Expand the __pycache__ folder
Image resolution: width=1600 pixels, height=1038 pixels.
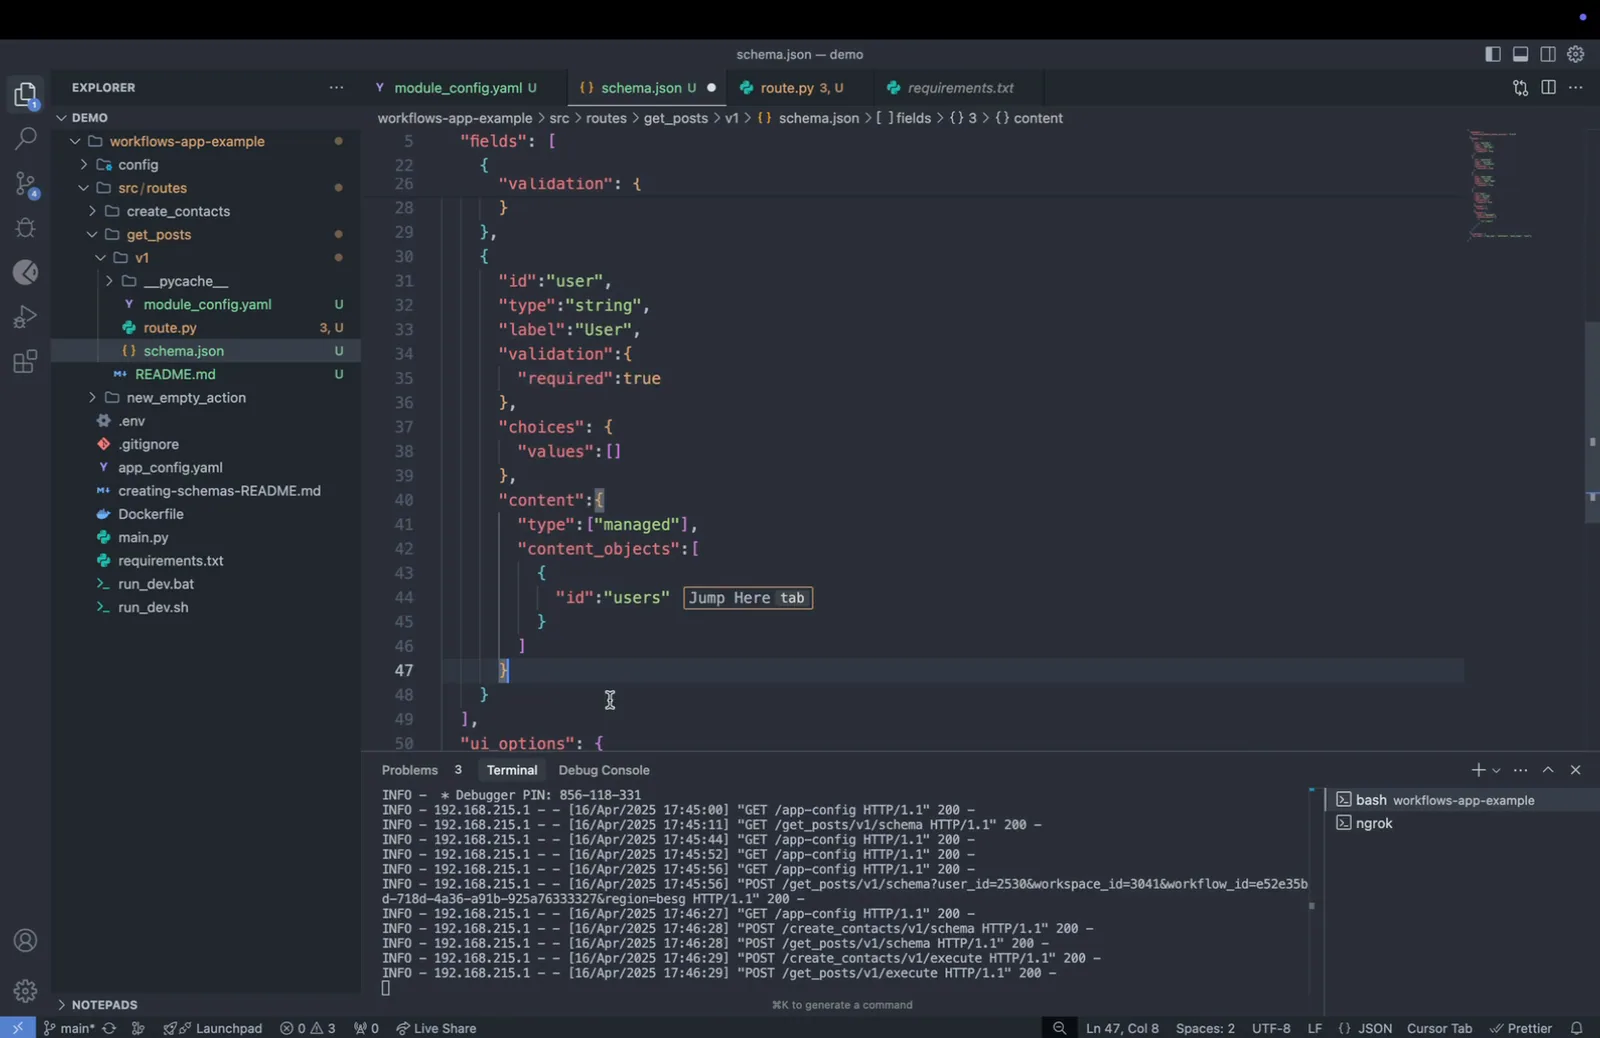click(x=109, y=281)
